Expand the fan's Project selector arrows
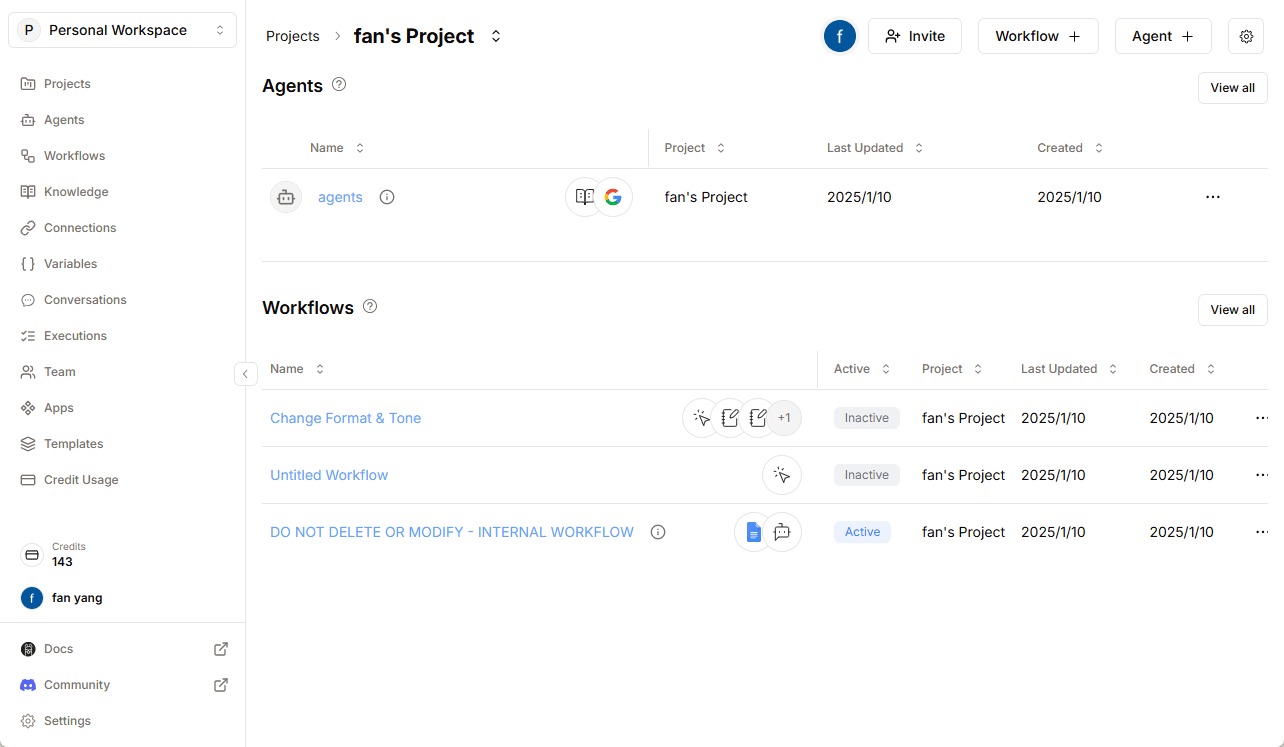The image size is (1284, 747). click(496, 36)
